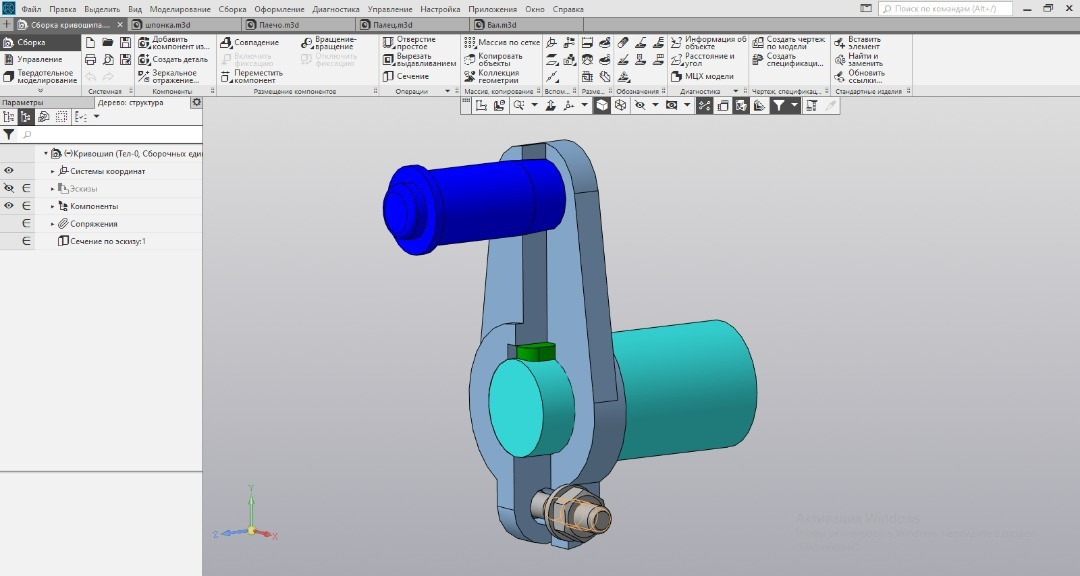
Task: Click Add component from file icon
Action: coord(143,43)
